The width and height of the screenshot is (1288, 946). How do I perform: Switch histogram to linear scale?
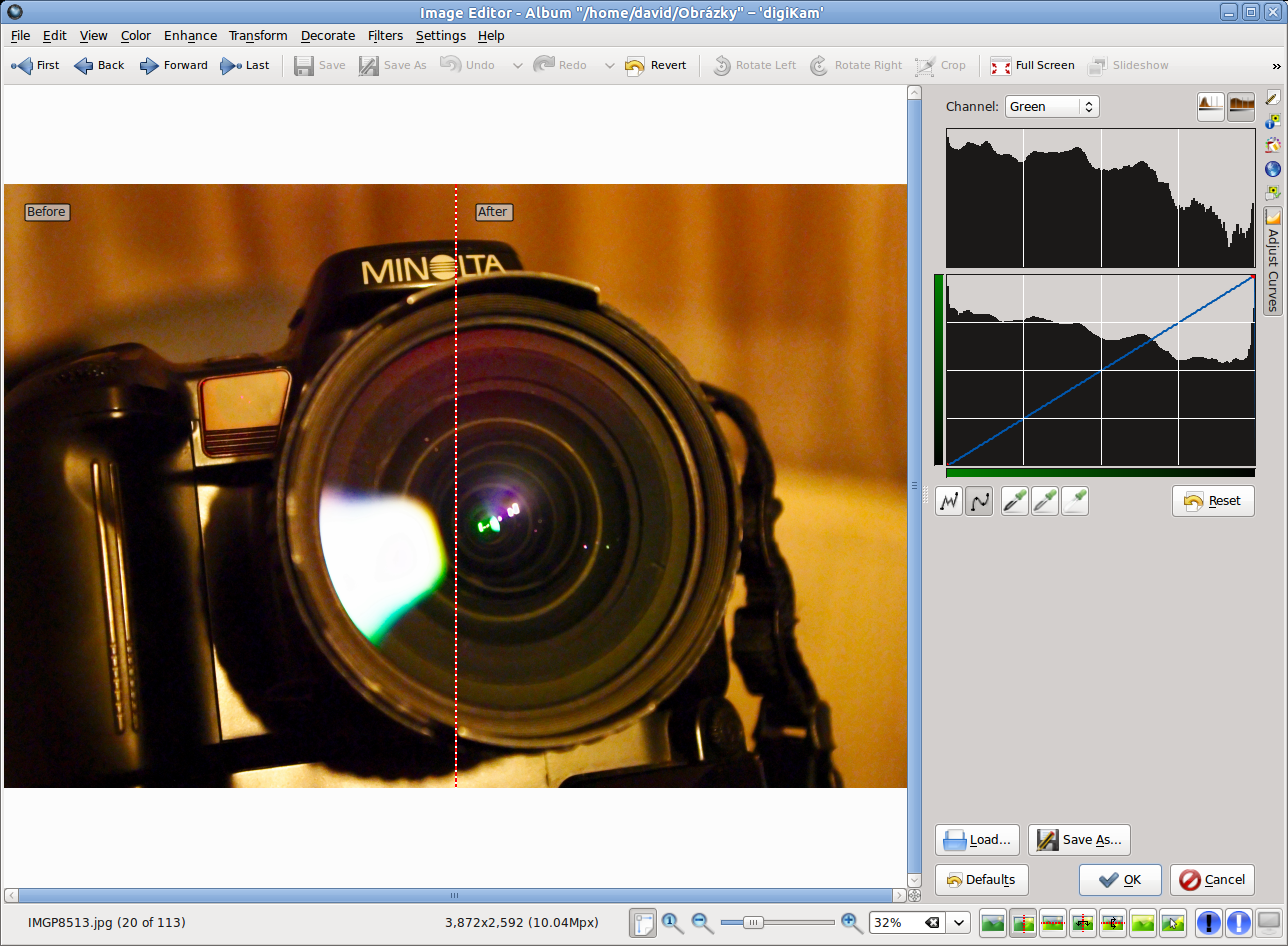pyautogui.click(x=1211, y=106)
